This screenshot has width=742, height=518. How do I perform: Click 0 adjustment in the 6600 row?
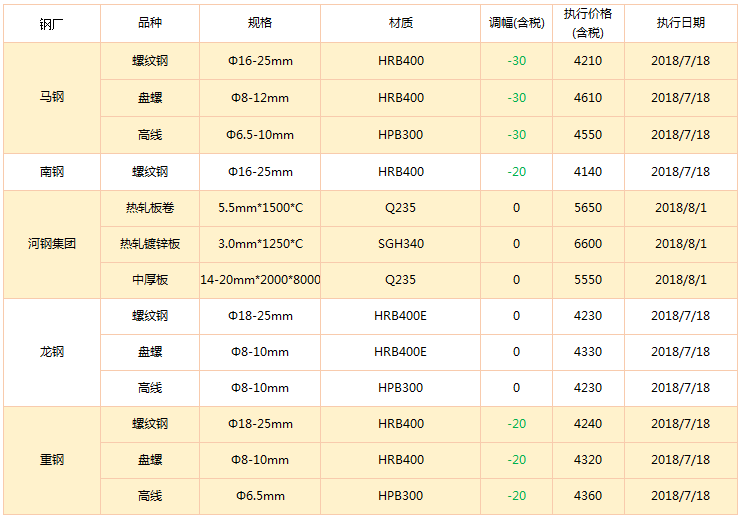pyautogui.click(x=517, y=244)
